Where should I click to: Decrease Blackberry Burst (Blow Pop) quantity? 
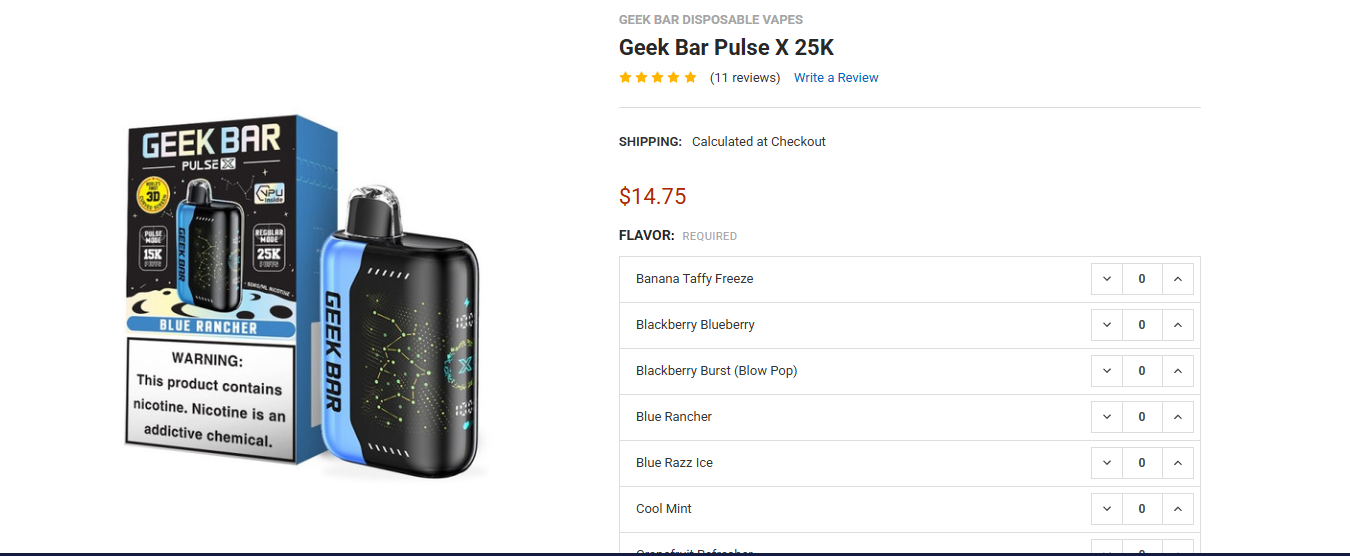[1107, 371]
